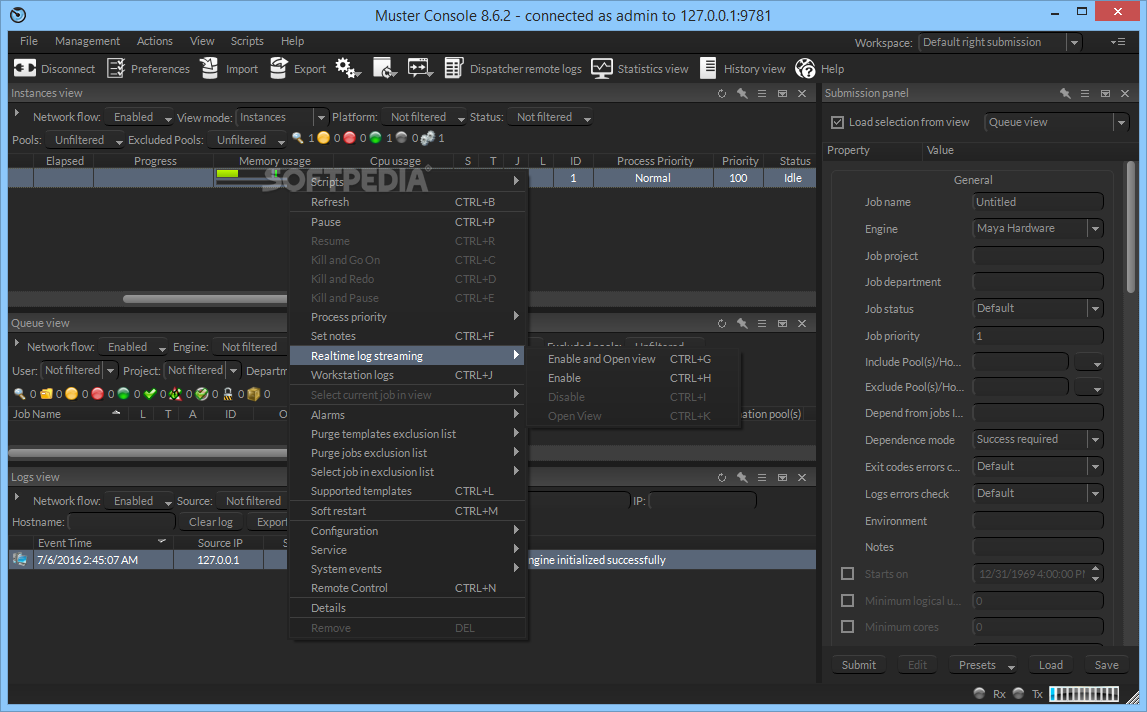Close the Instances view panel
This screenshot has height=712, width=1147.
[802, 94]
